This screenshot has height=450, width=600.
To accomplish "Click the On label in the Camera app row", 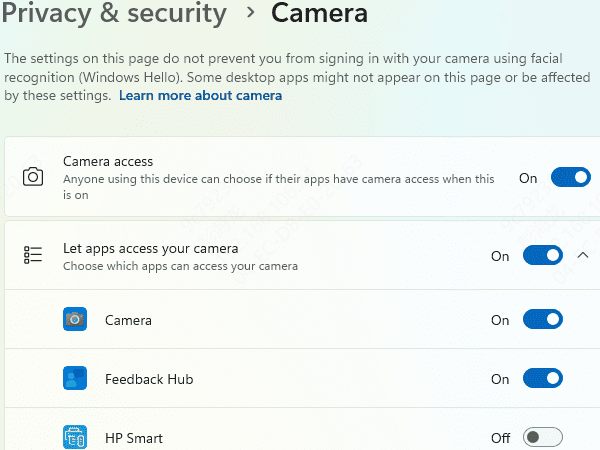I will pyautogui.click(x=500, y=320).
